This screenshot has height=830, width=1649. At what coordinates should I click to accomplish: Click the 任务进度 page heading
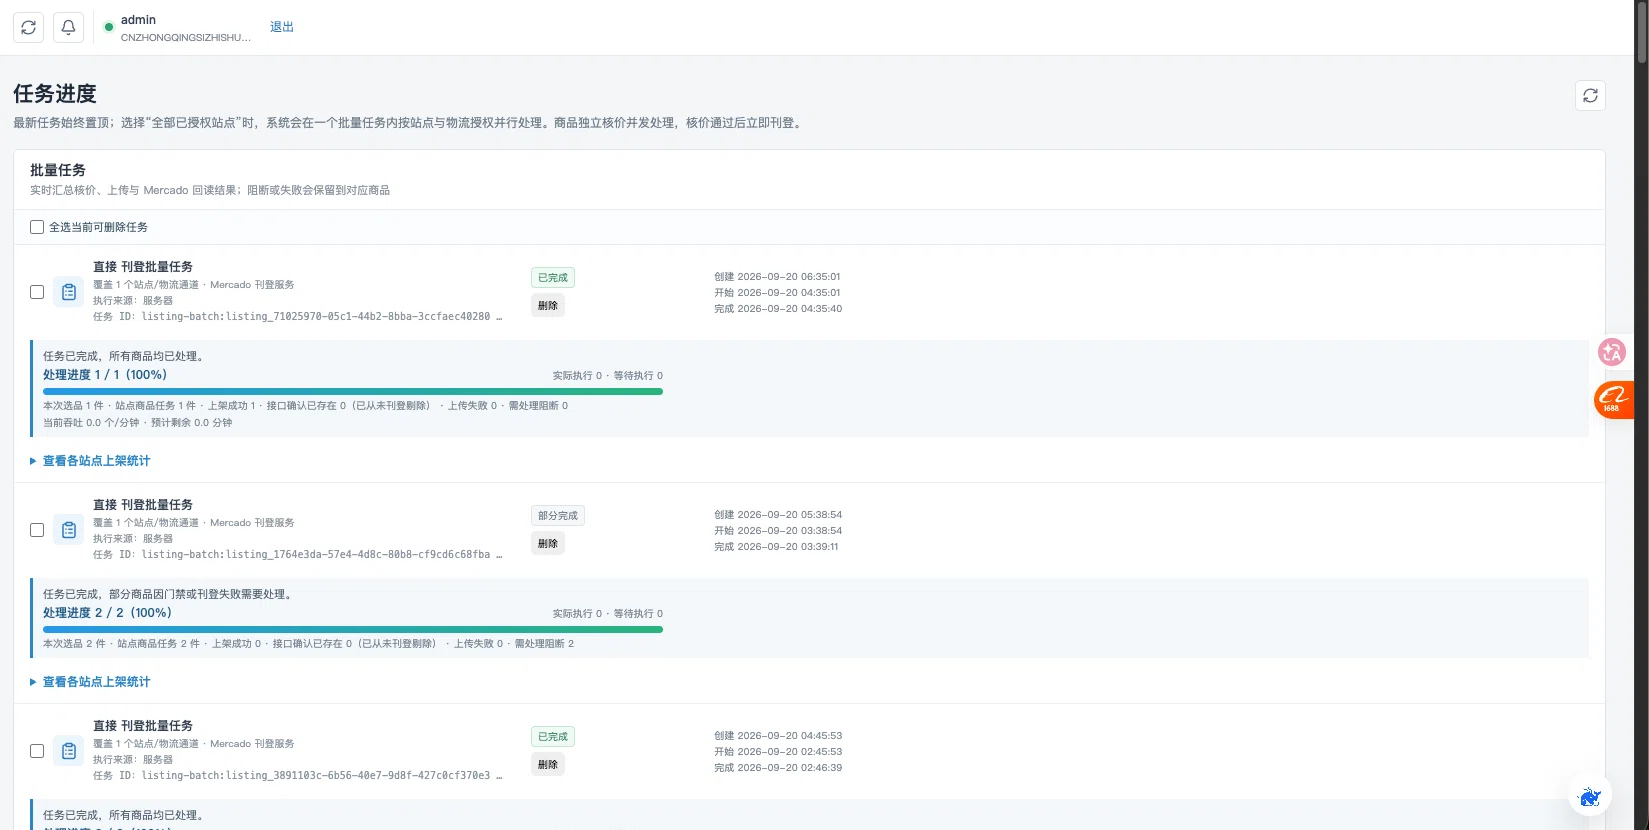coord(55,94)
